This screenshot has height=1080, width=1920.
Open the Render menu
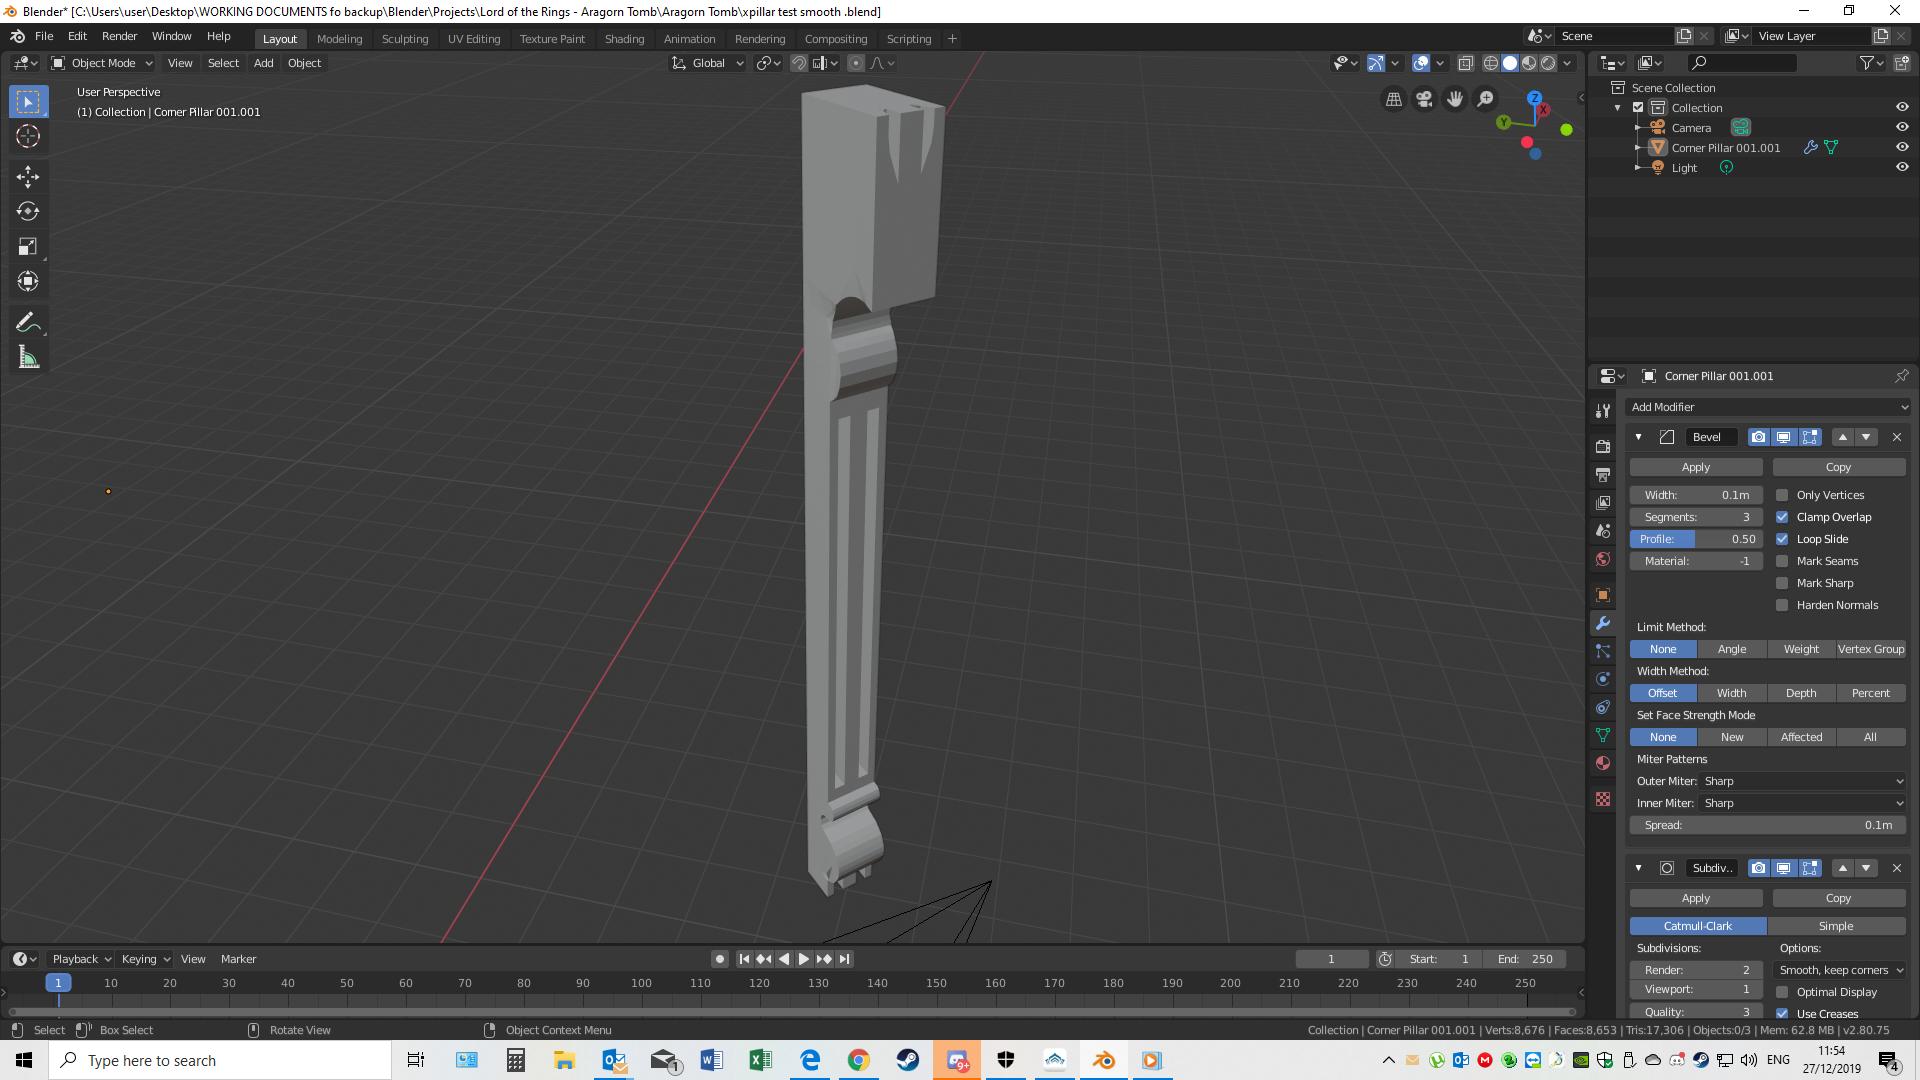[119, 36]
